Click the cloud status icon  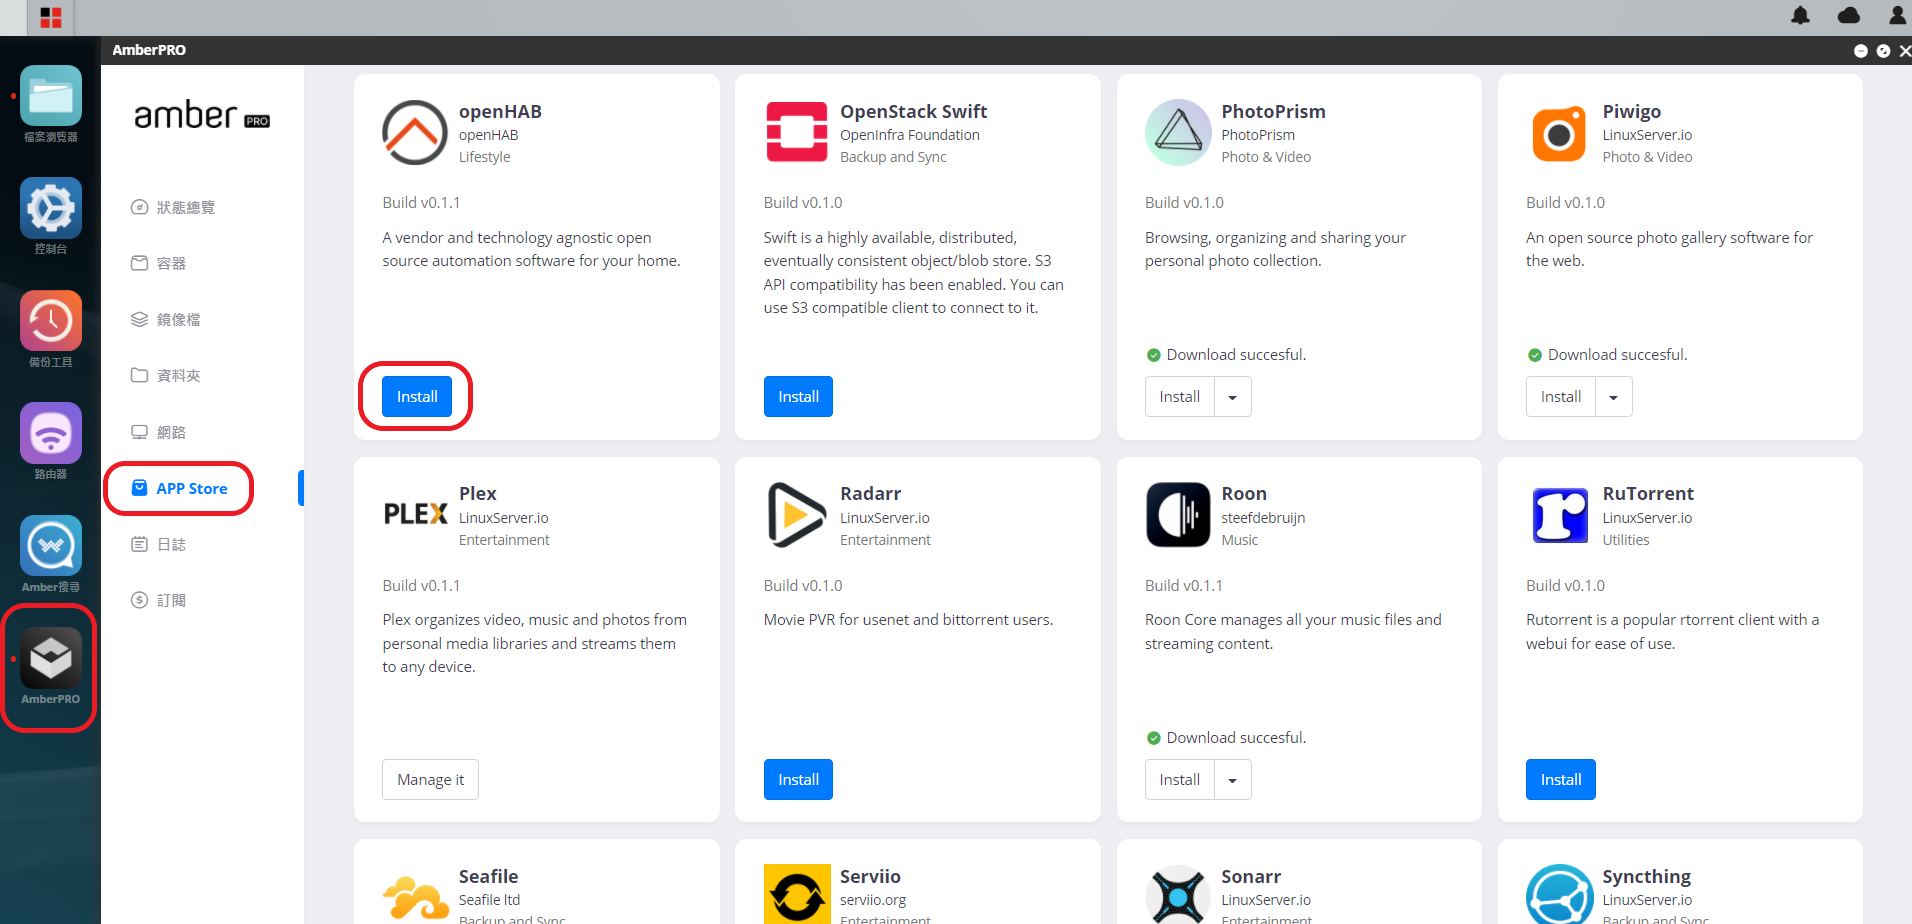click(1849, 15)
